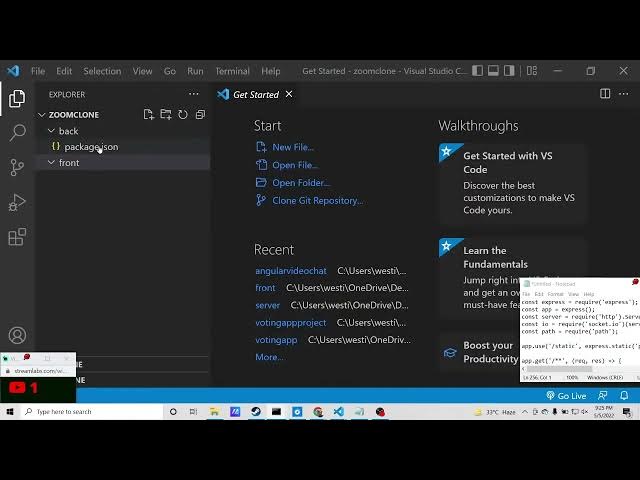Close the Get Started tab

click(289, 94)
